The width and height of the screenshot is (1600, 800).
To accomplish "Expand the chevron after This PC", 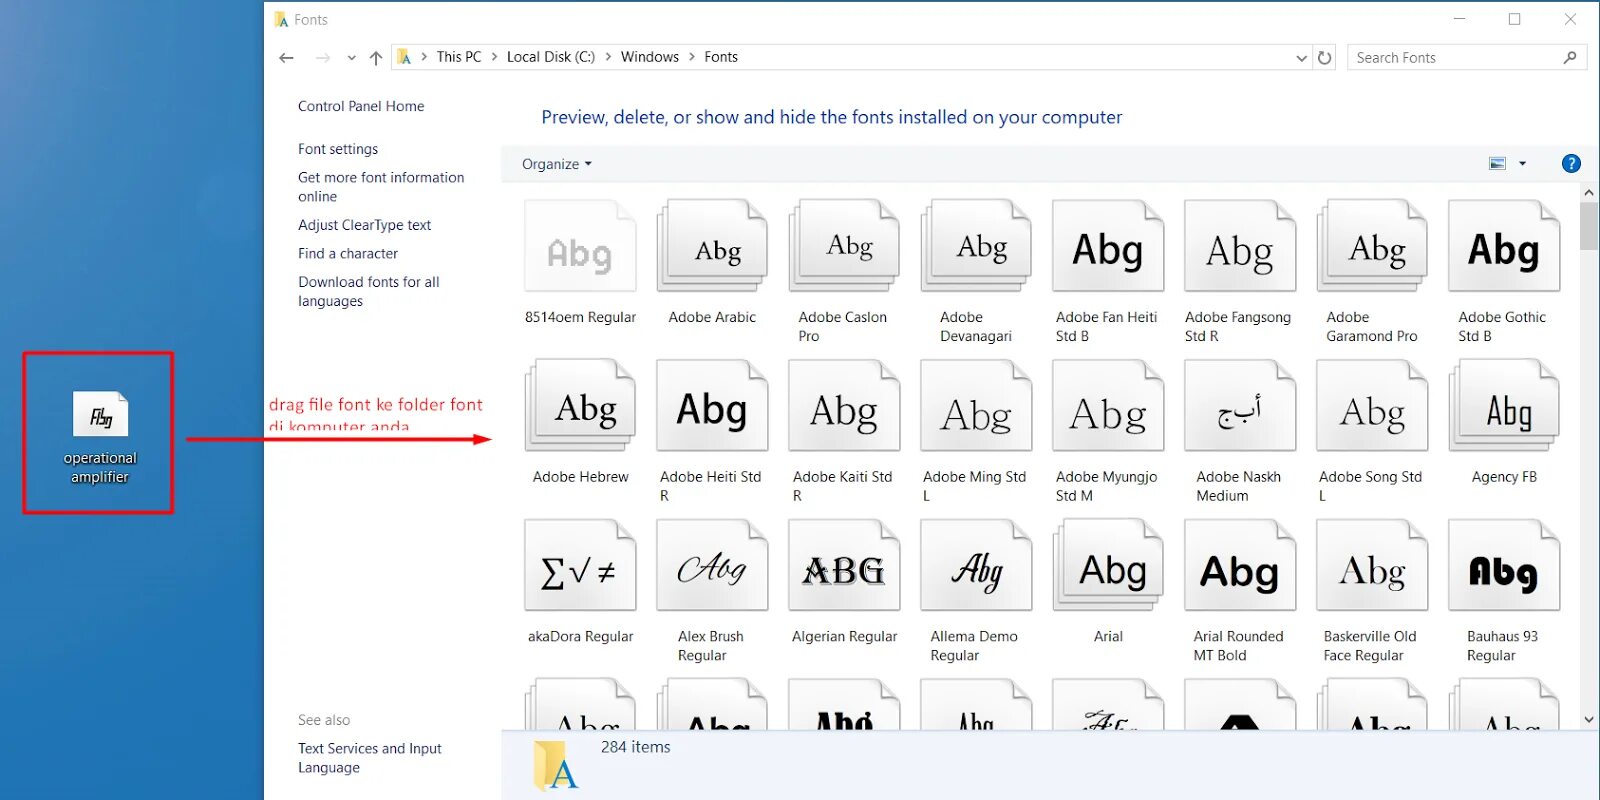I will pyautogui.click(x=494, y=57).
